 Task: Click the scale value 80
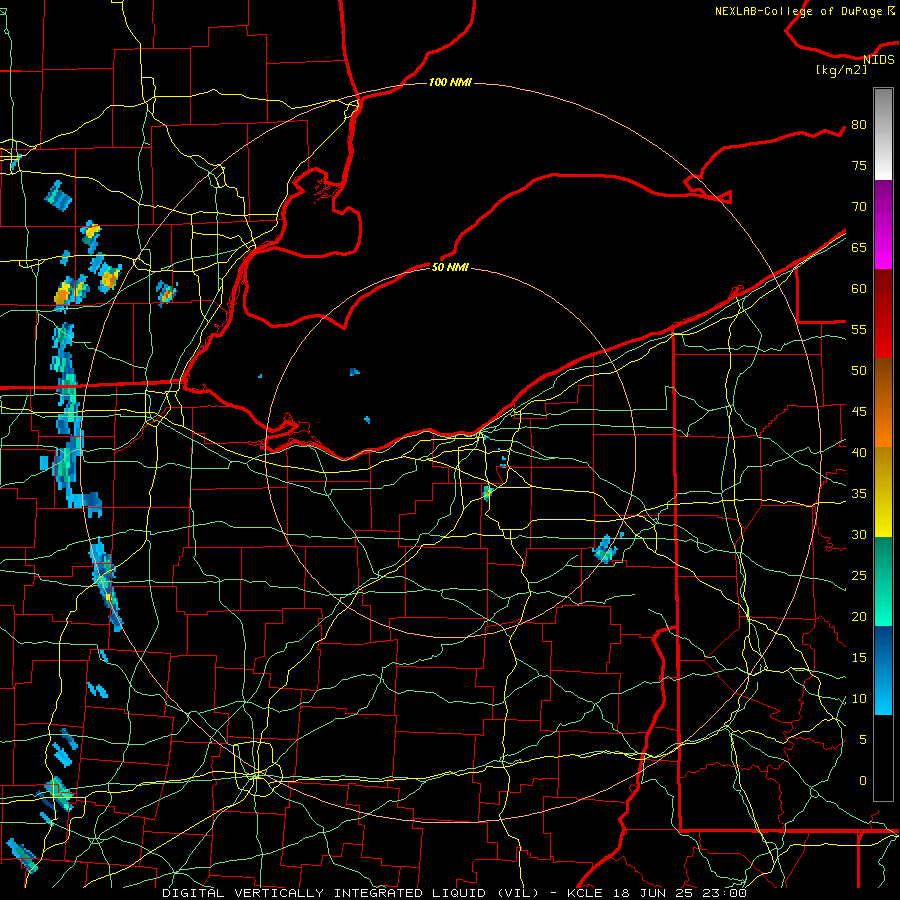tap(859, 125)
